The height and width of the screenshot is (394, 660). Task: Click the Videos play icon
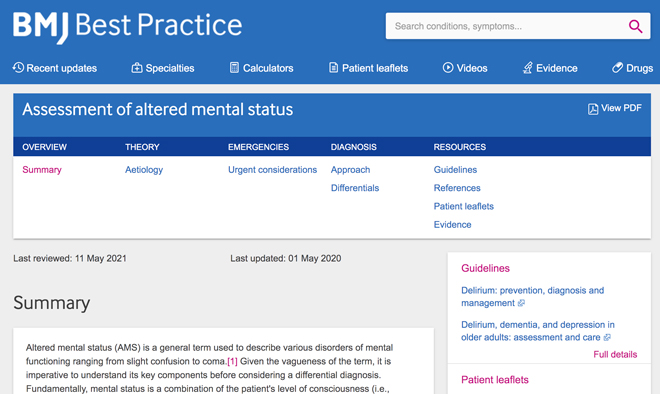point(448,67)
